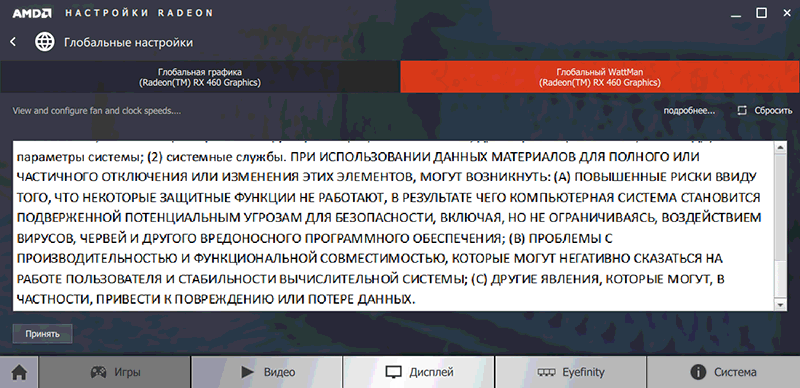This screenshot has width=800, height=388.
Task: Go back with the left arrow icon
Action: click(13, 42)
